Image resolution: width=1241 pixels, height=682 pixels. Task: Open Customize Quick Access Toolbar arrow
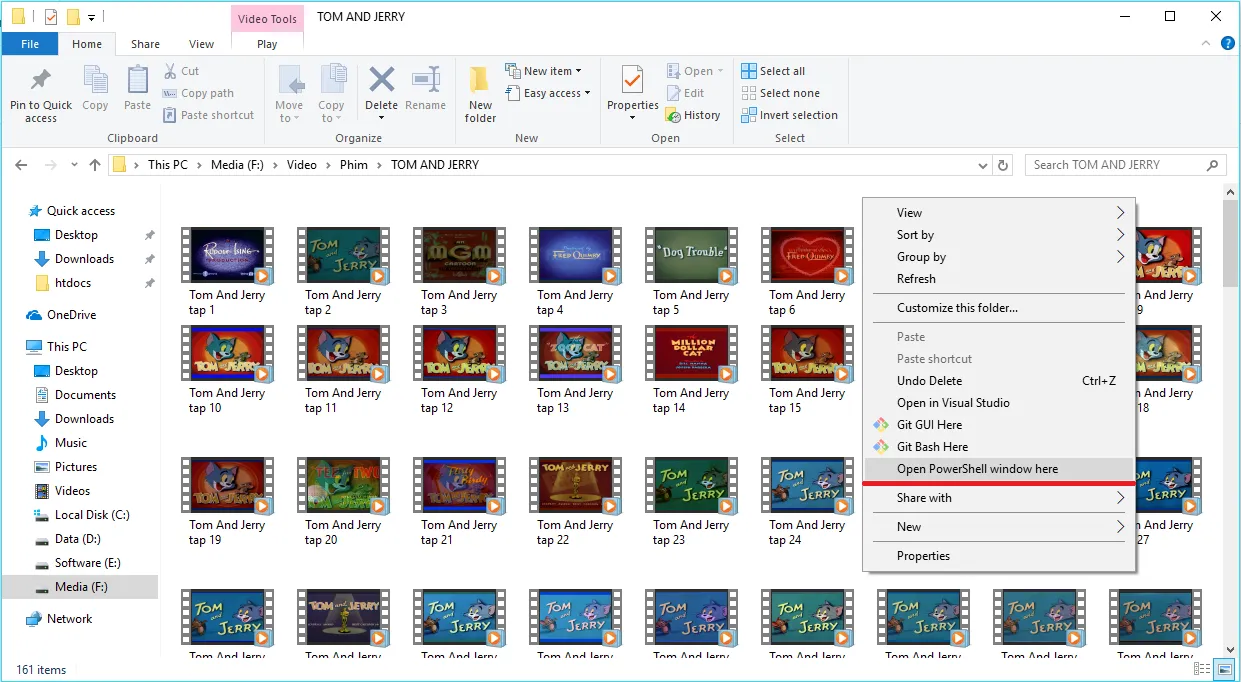[91, 17]
